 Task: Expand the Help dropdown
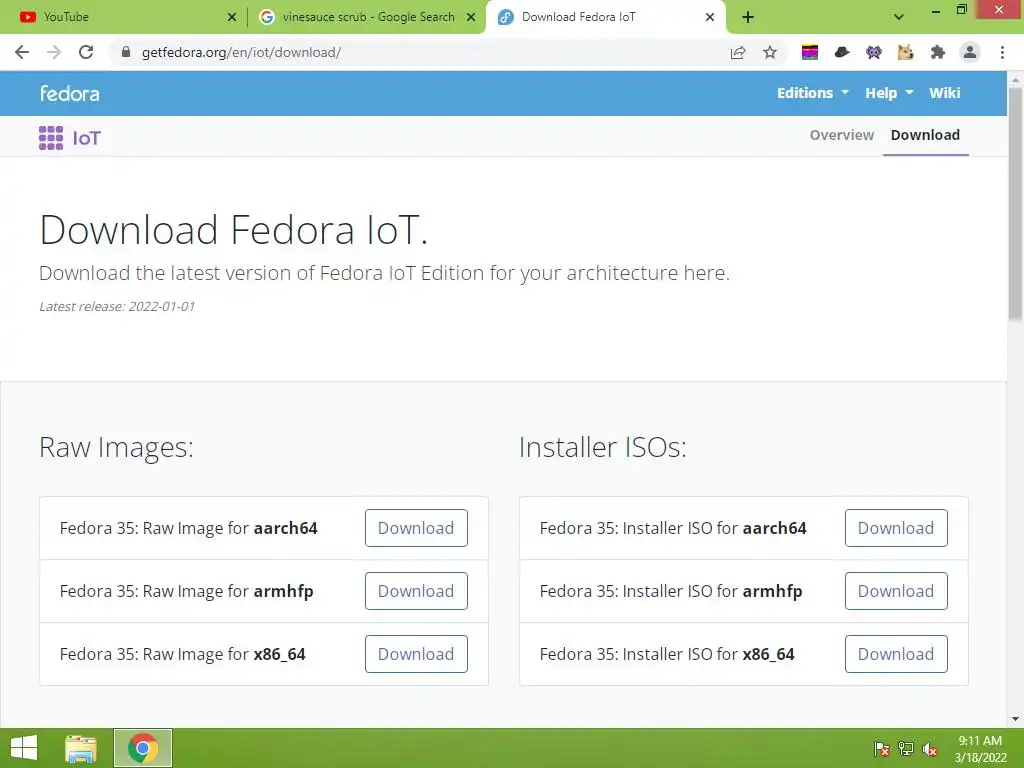click(x=889, y=93)
